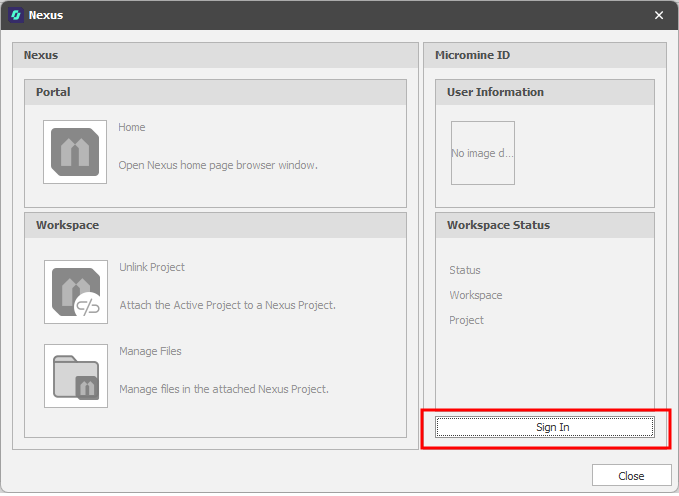The height and width of the screenshot is (496, 679).
Task: Open the Manage Files folder icon
Action: (76, 376)
